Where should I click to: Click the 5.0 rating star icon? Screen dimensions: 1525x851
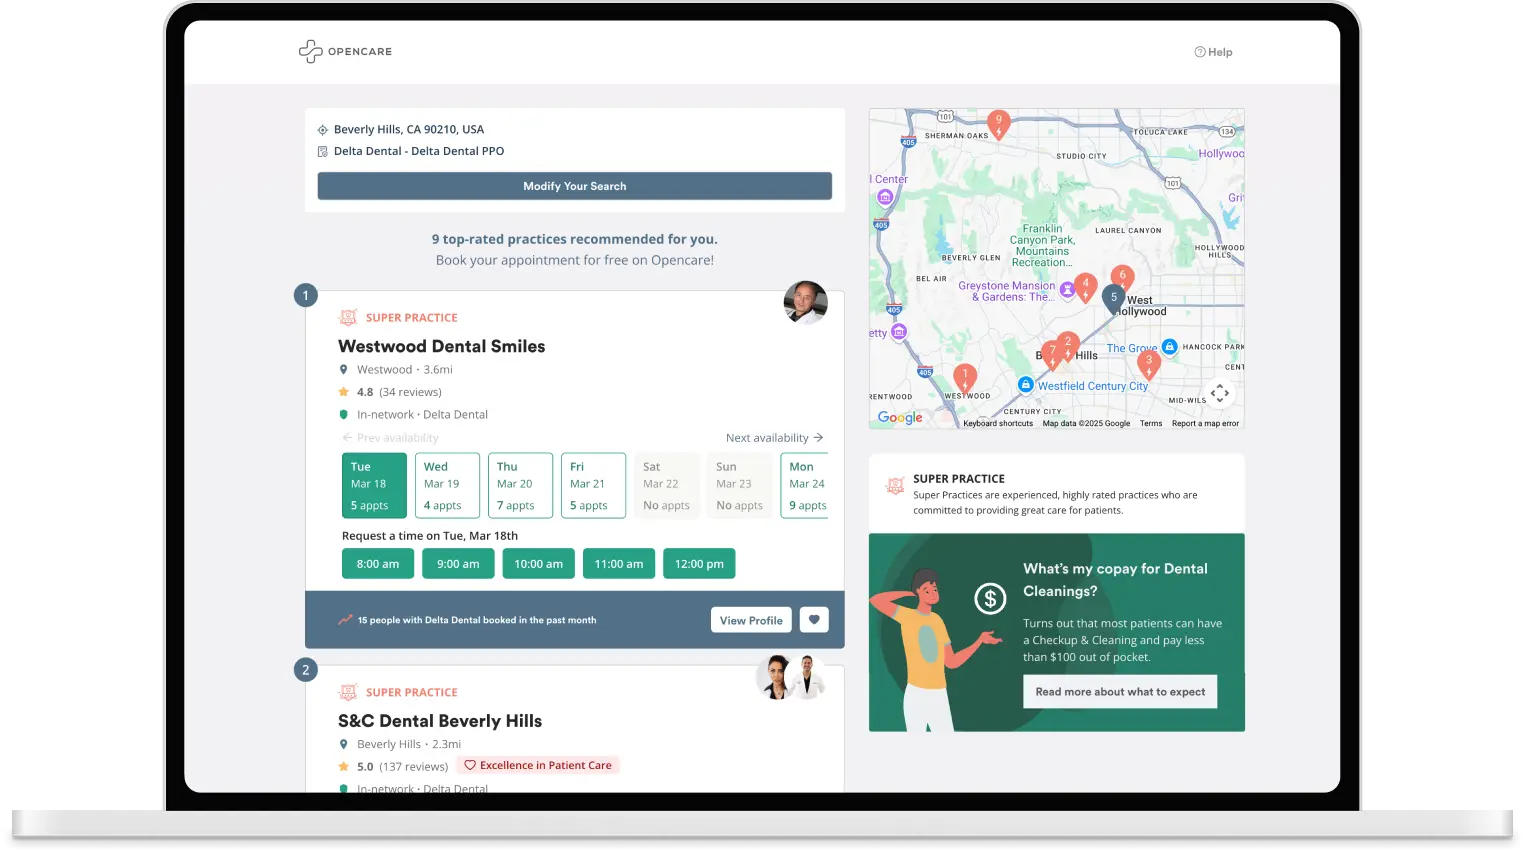point(344,767)
